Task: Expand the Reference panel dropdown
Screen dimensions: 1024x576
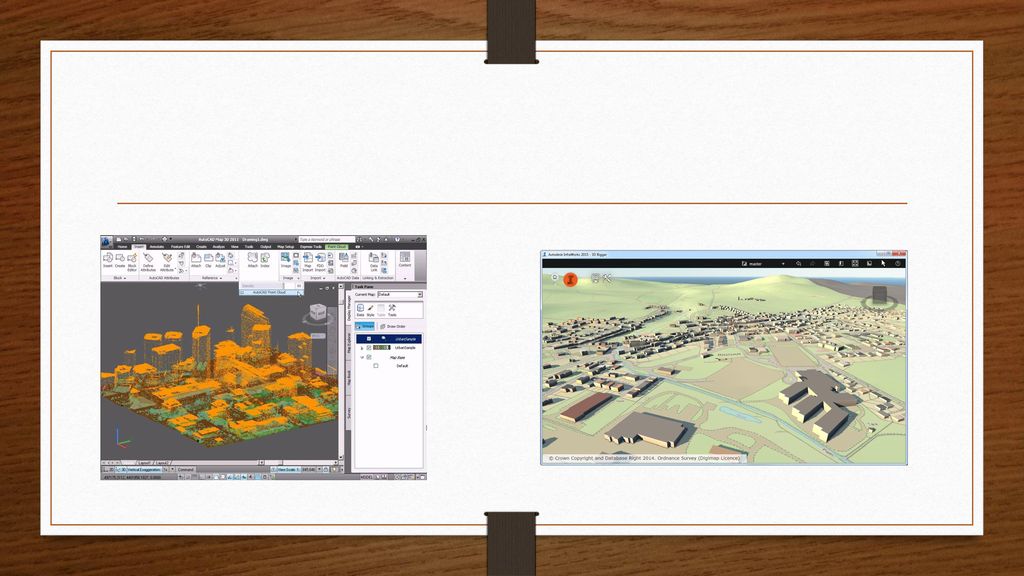Action: pos(221,278)
